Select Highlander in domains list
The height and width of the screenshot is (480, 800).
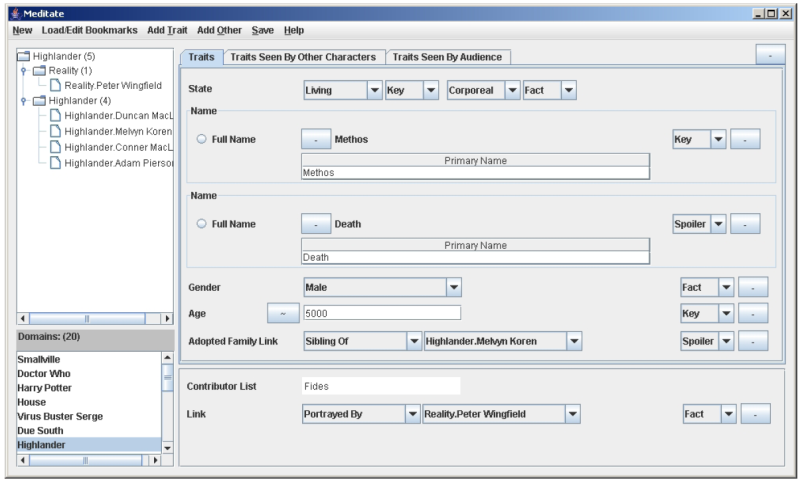point(89,445)
